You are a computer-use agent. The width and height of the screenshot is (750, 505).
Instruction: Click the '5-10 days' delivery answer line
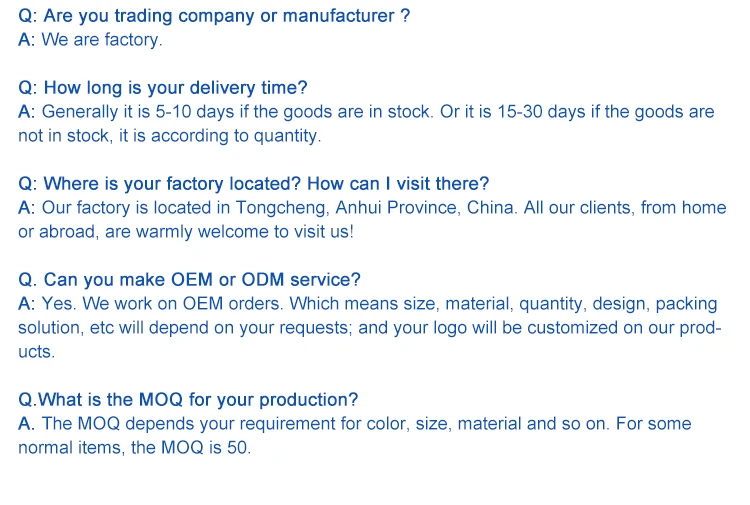366,112
